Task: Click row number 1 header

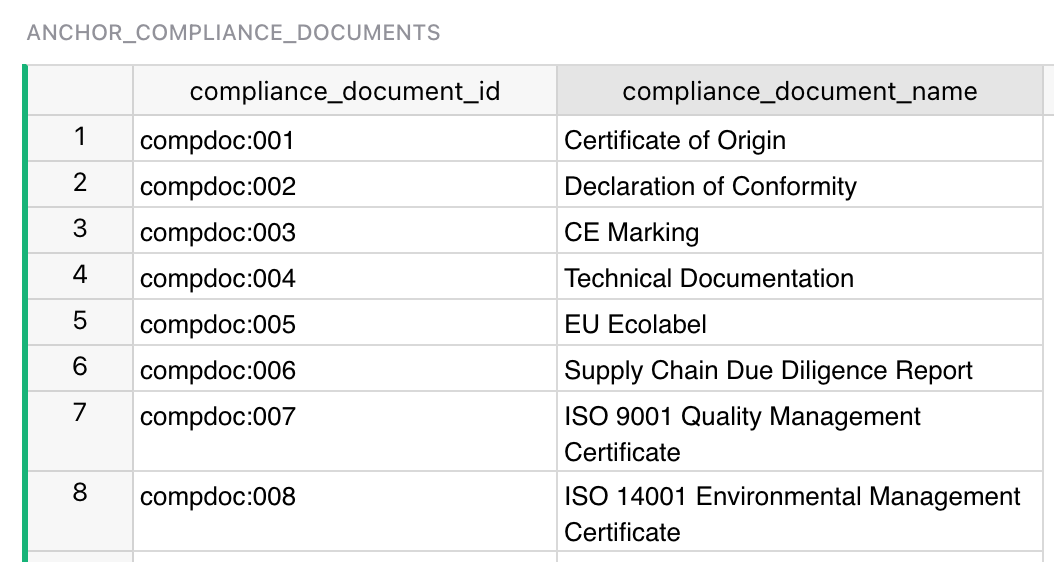Action: 80,138
